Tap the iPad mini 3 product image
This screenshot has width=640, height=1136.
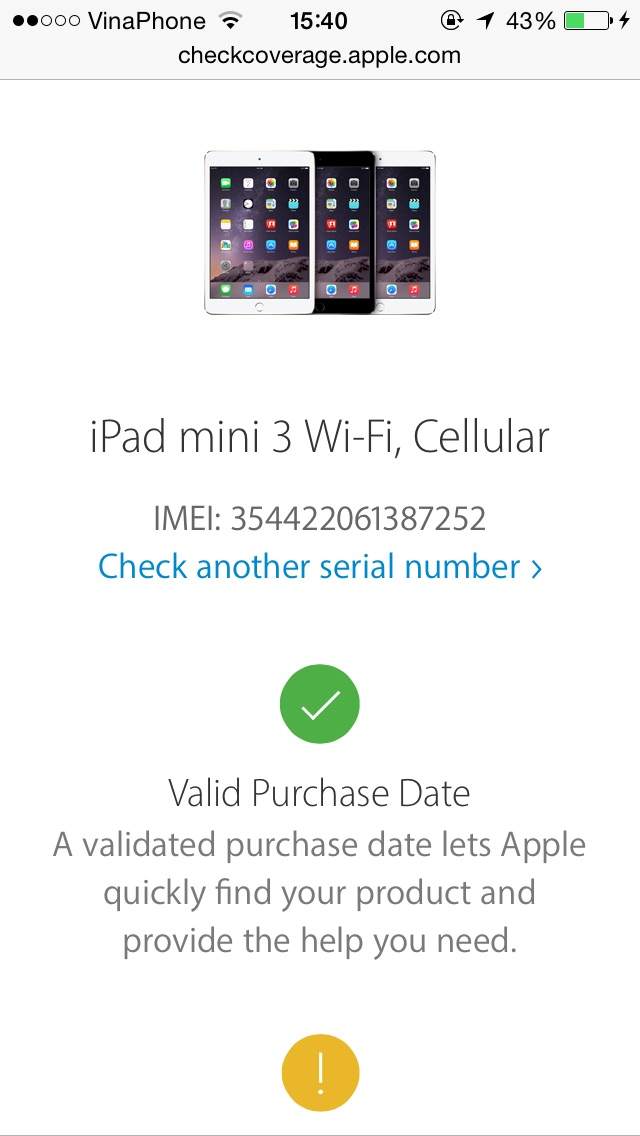coord(320,232)
